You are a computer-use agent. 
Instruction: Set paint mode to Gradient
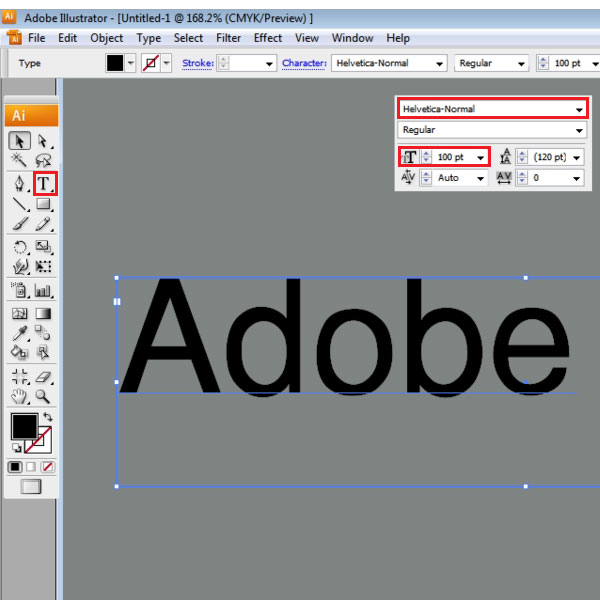(x=31, y=467)
